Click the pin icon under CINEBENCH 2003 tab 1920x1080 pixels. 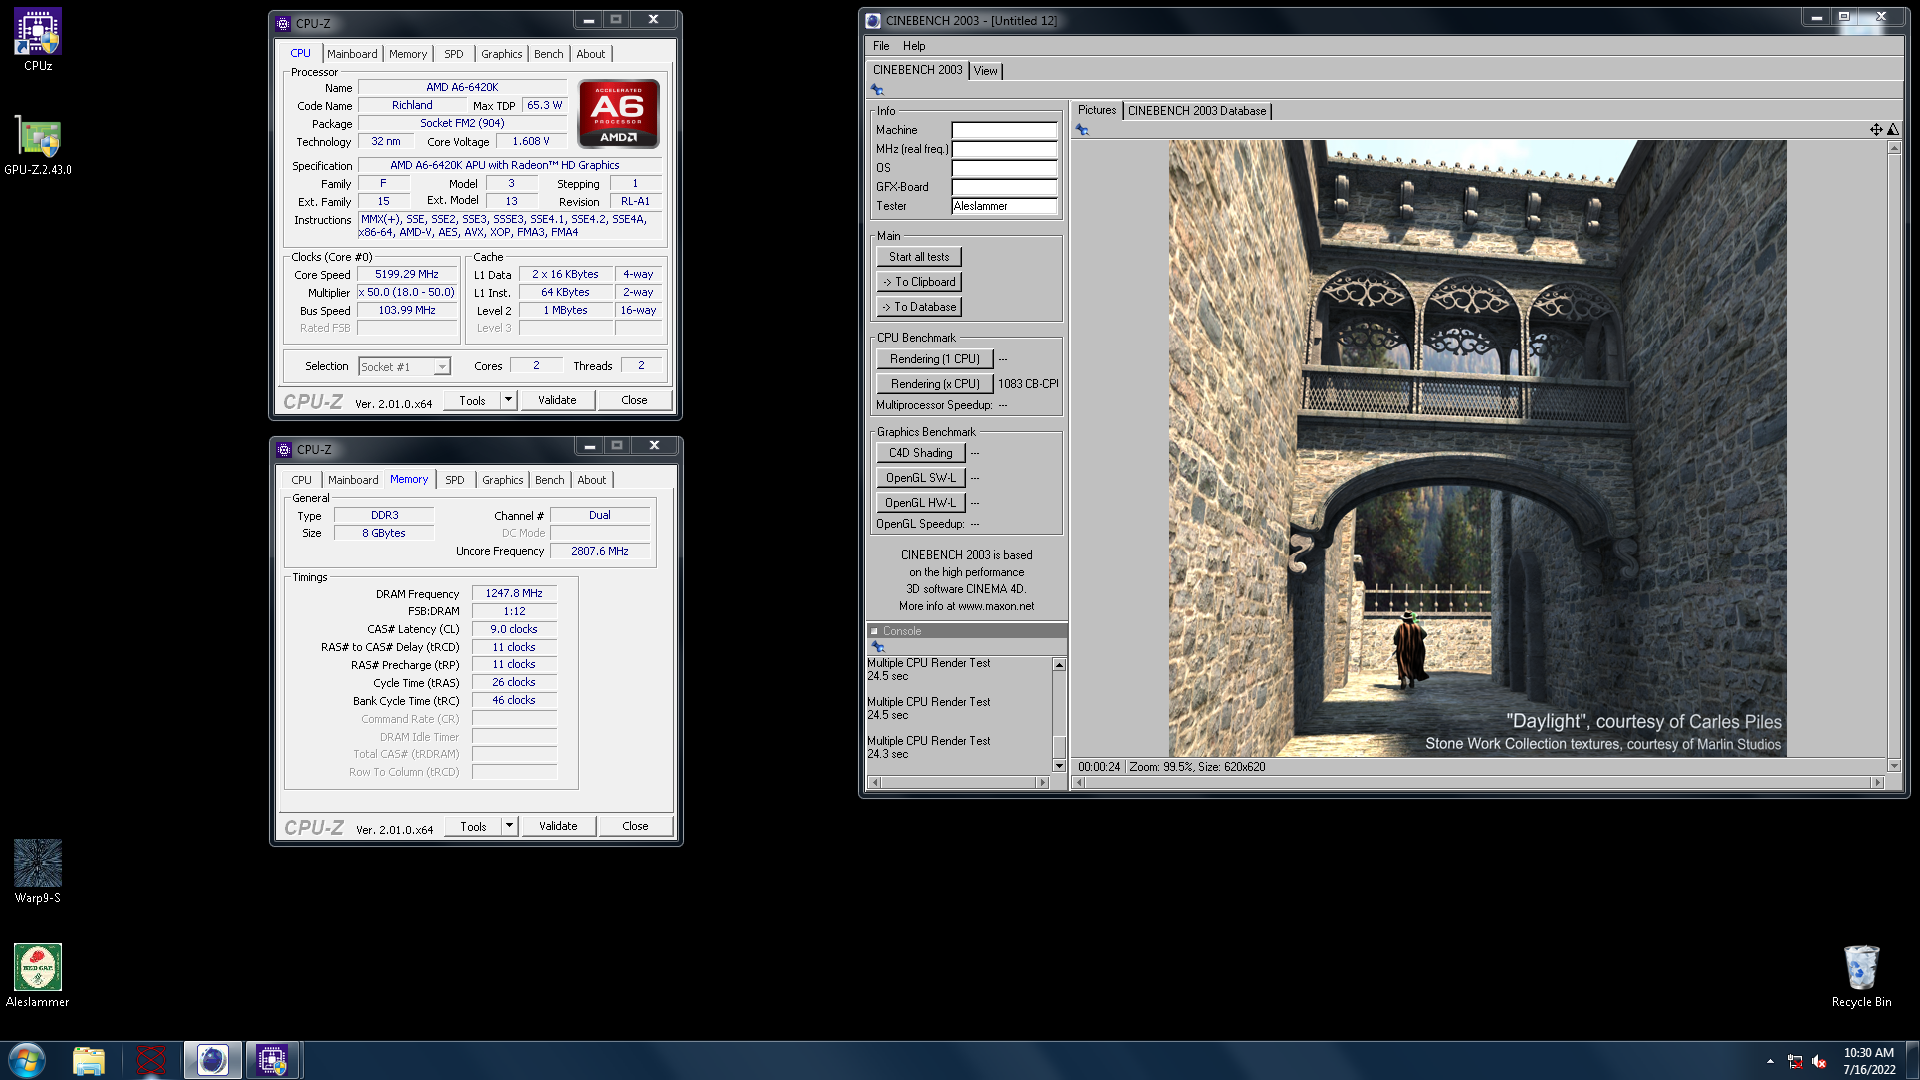click(x=878, y=90)
